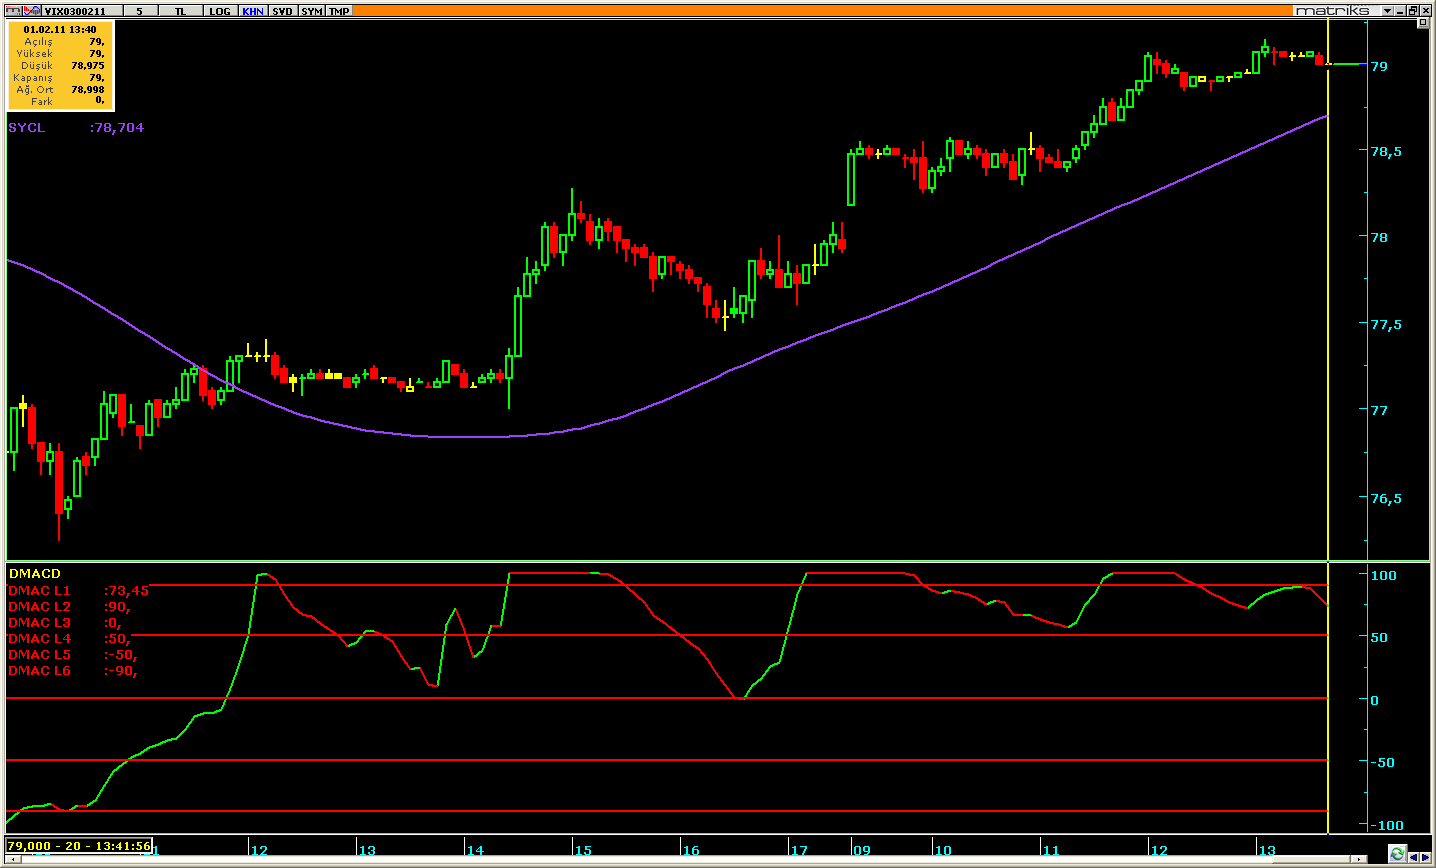The width and height of the screenshot is (1436, 868).
Task: Click the VIX0300211 symbol button
Action: coord(83,11)
